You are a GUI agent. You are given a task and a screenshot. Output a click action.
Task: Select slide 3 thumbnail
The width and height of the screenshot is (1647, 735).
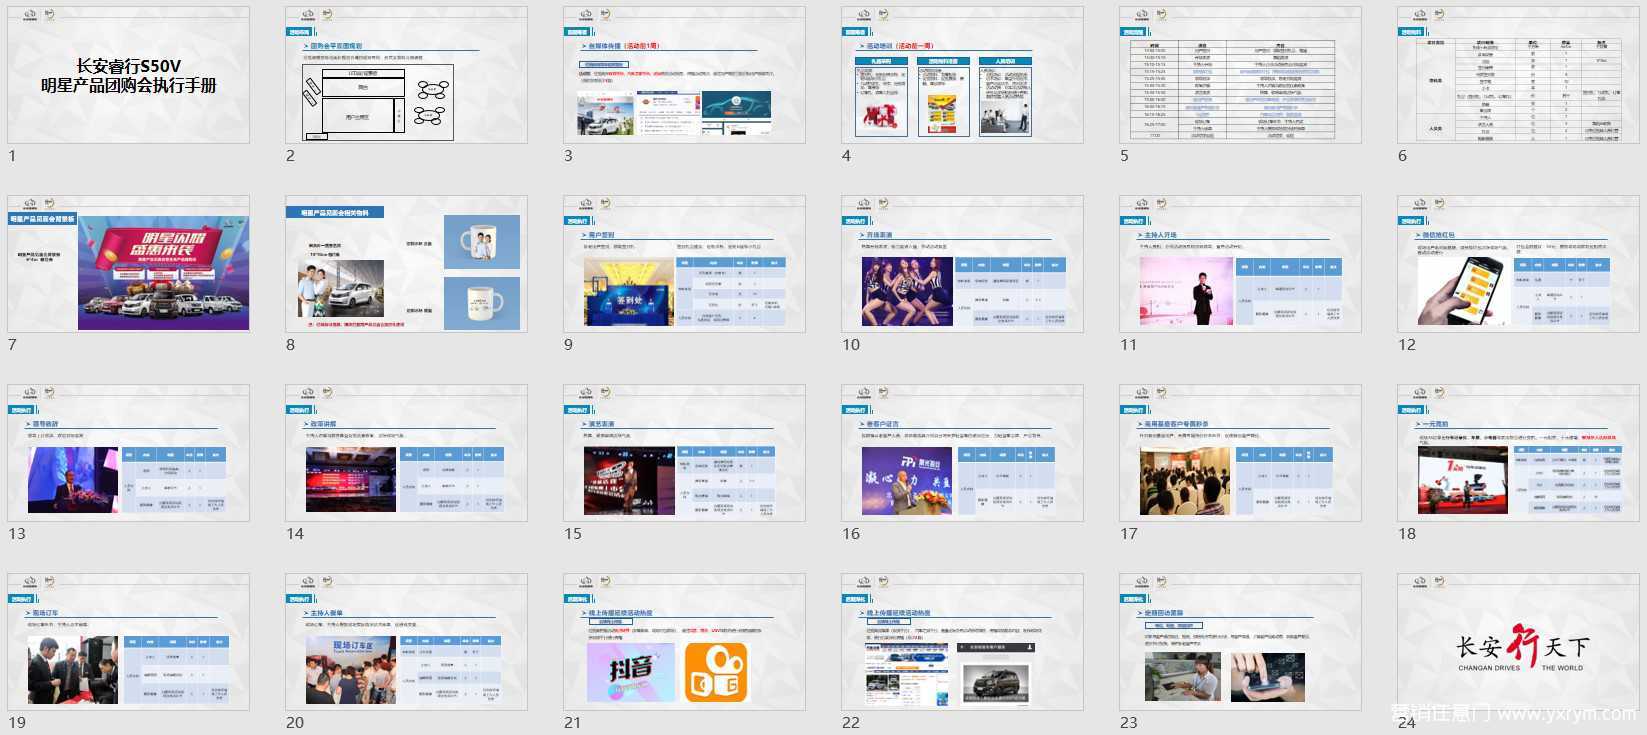tap(684, 75)
